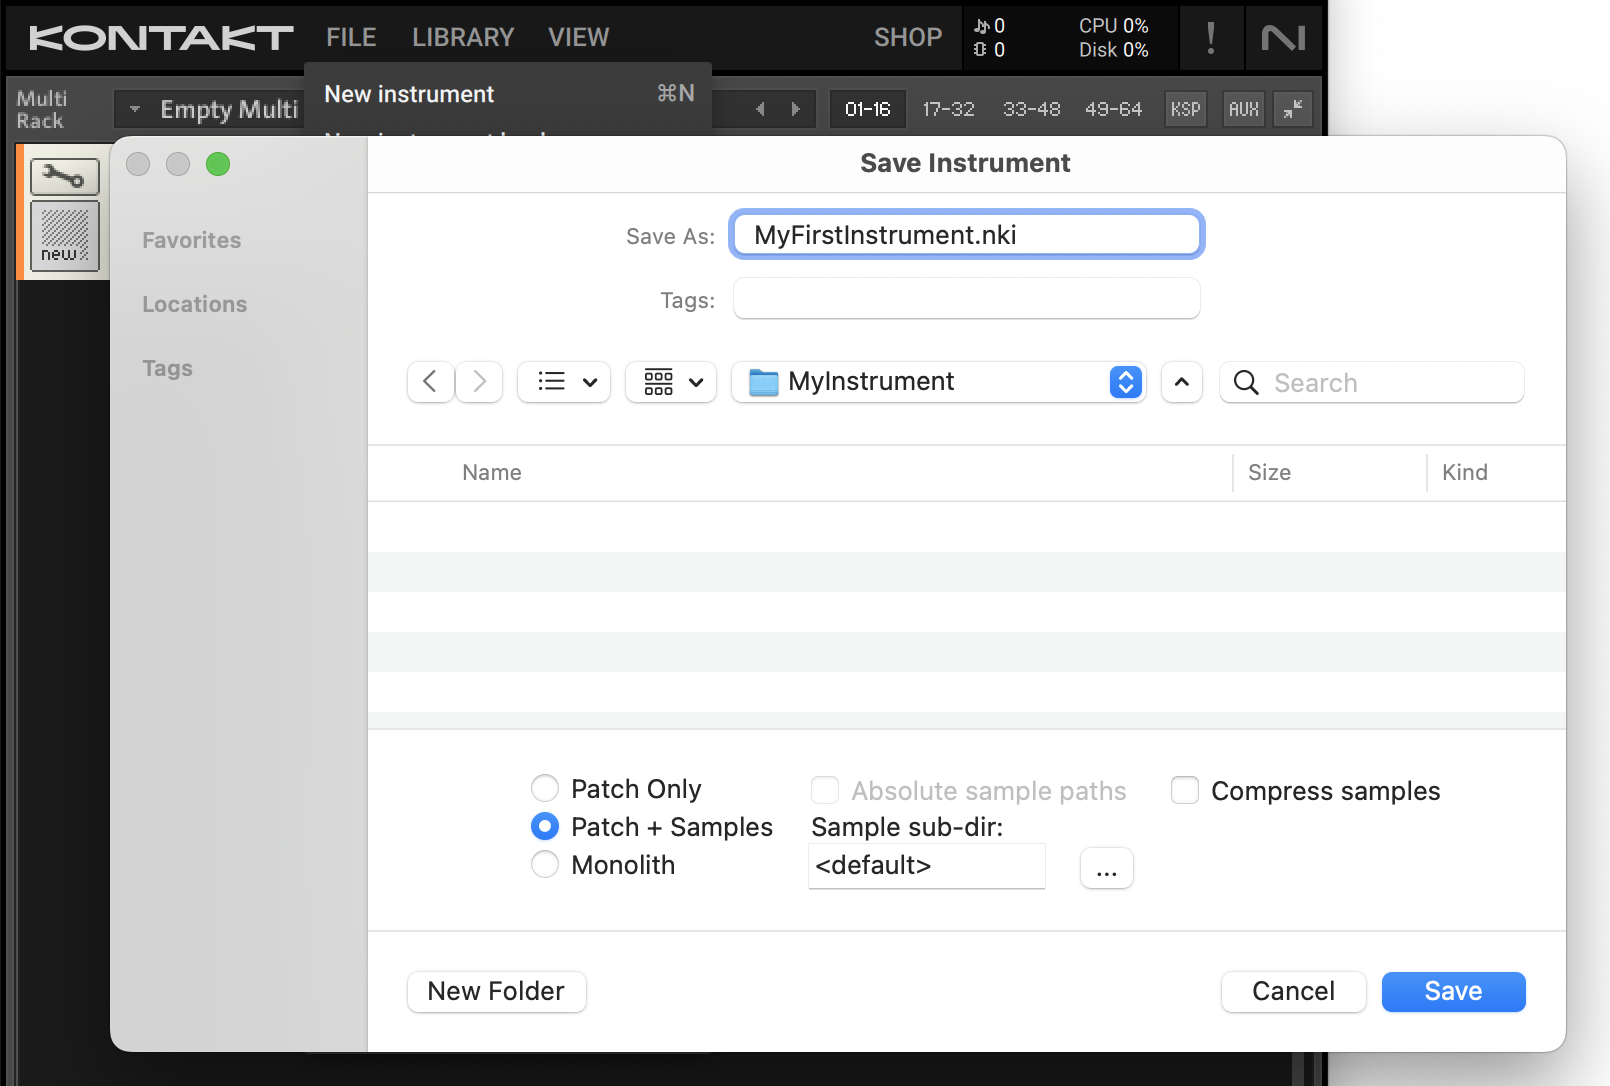Sort files by the Name column header

tap(491, 472)
